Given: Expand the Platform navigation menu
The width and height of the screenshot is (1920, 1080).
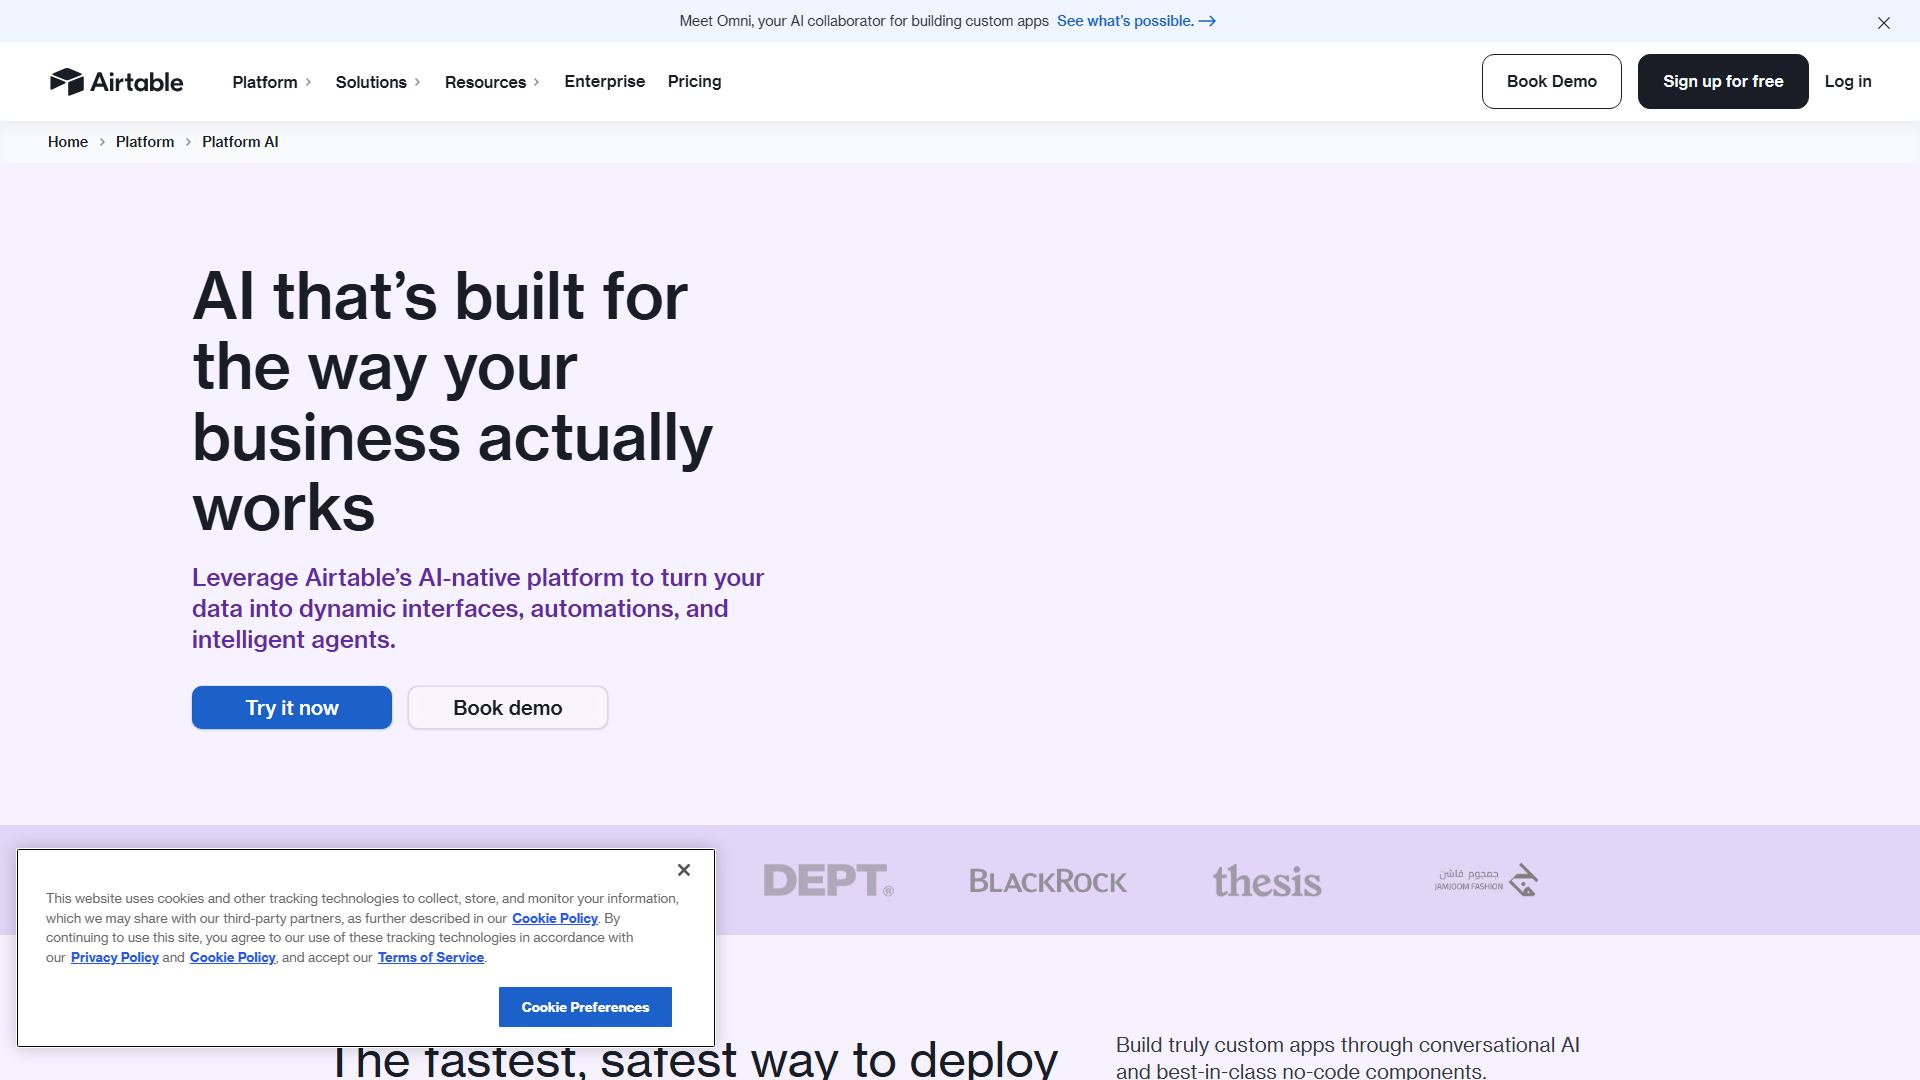Looking at the screenshot, I should tap(272, 82).
